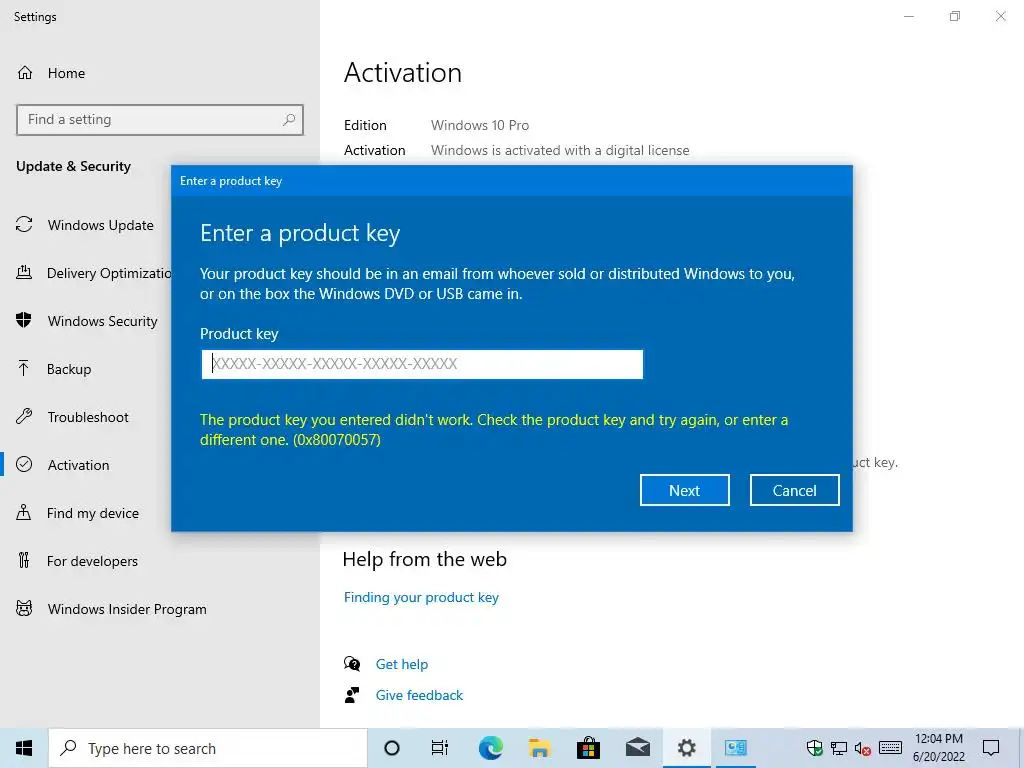Image resolution: width=1024 pixels, height=768 pixels.
Task: Click the Backup upward arrow icon
Action: coord(24,368)
